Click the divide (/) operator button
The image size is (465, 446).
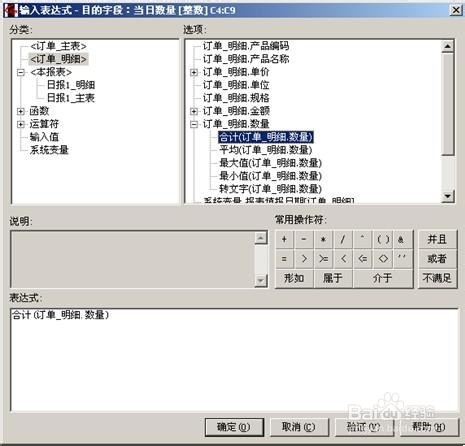click(x=343, y=239)
